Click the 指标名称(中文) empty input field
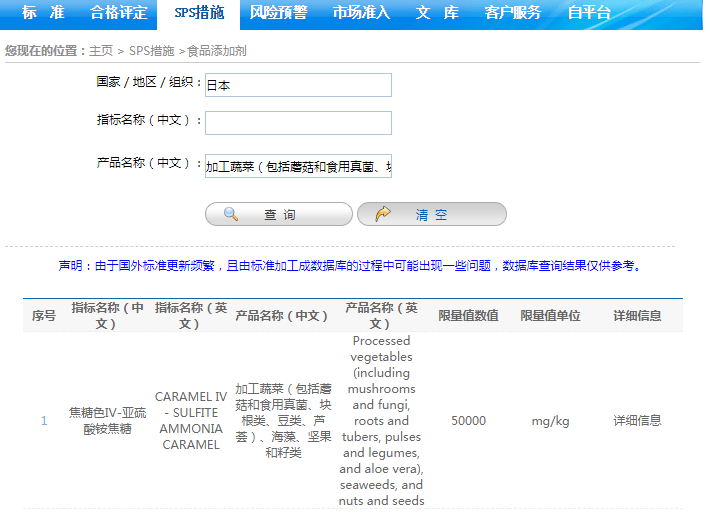 coord(298,123)
